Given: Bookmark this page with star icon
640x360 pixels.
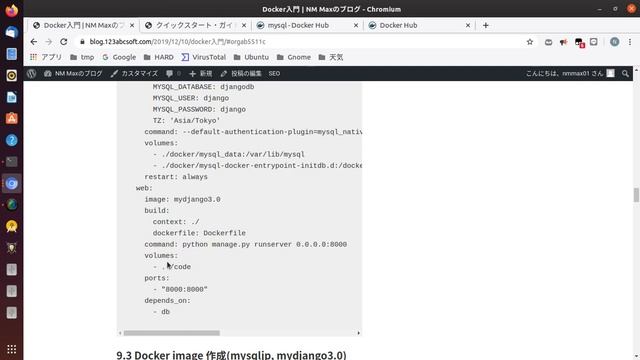Looking at the screenshot, I should click(x=530, y=42).
